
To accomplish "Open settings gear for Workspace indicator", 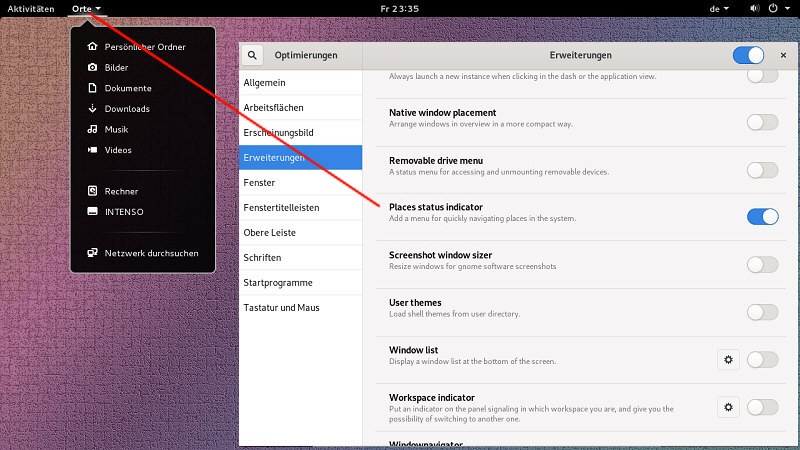I will click(728, 407).
